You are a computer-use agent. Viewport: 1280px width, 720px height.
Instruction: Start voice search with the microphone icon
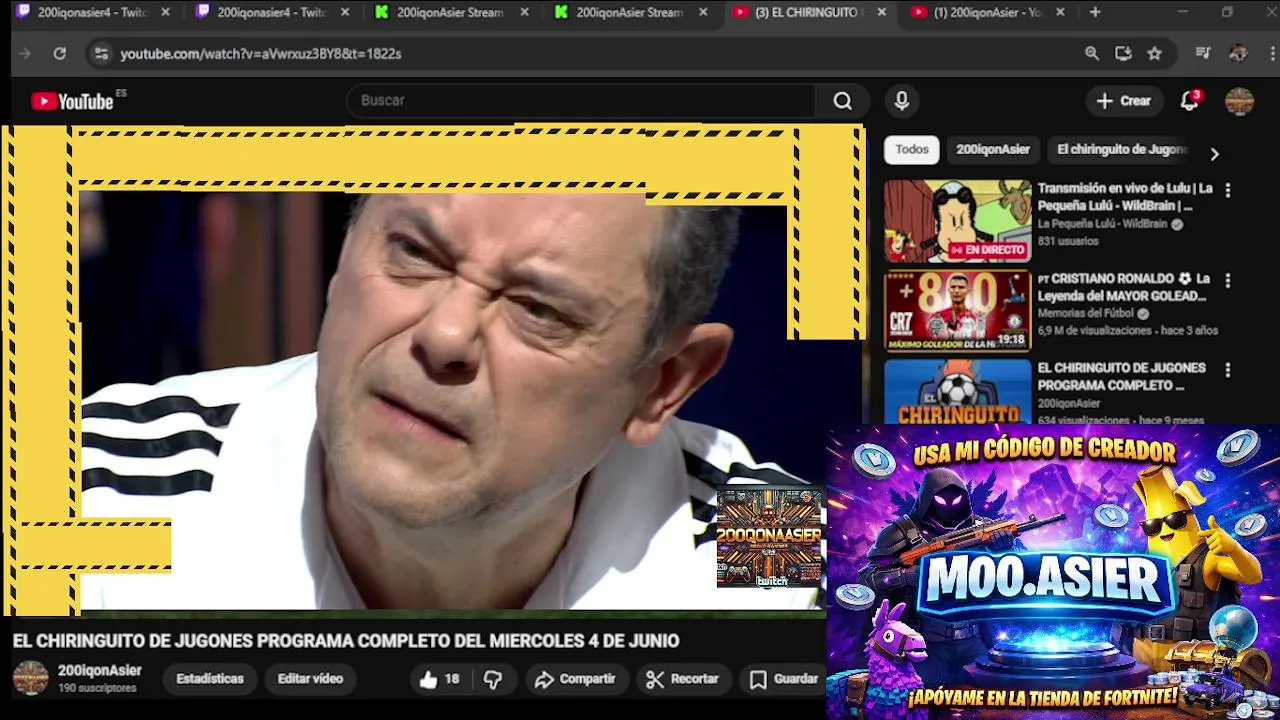(902, 101)
